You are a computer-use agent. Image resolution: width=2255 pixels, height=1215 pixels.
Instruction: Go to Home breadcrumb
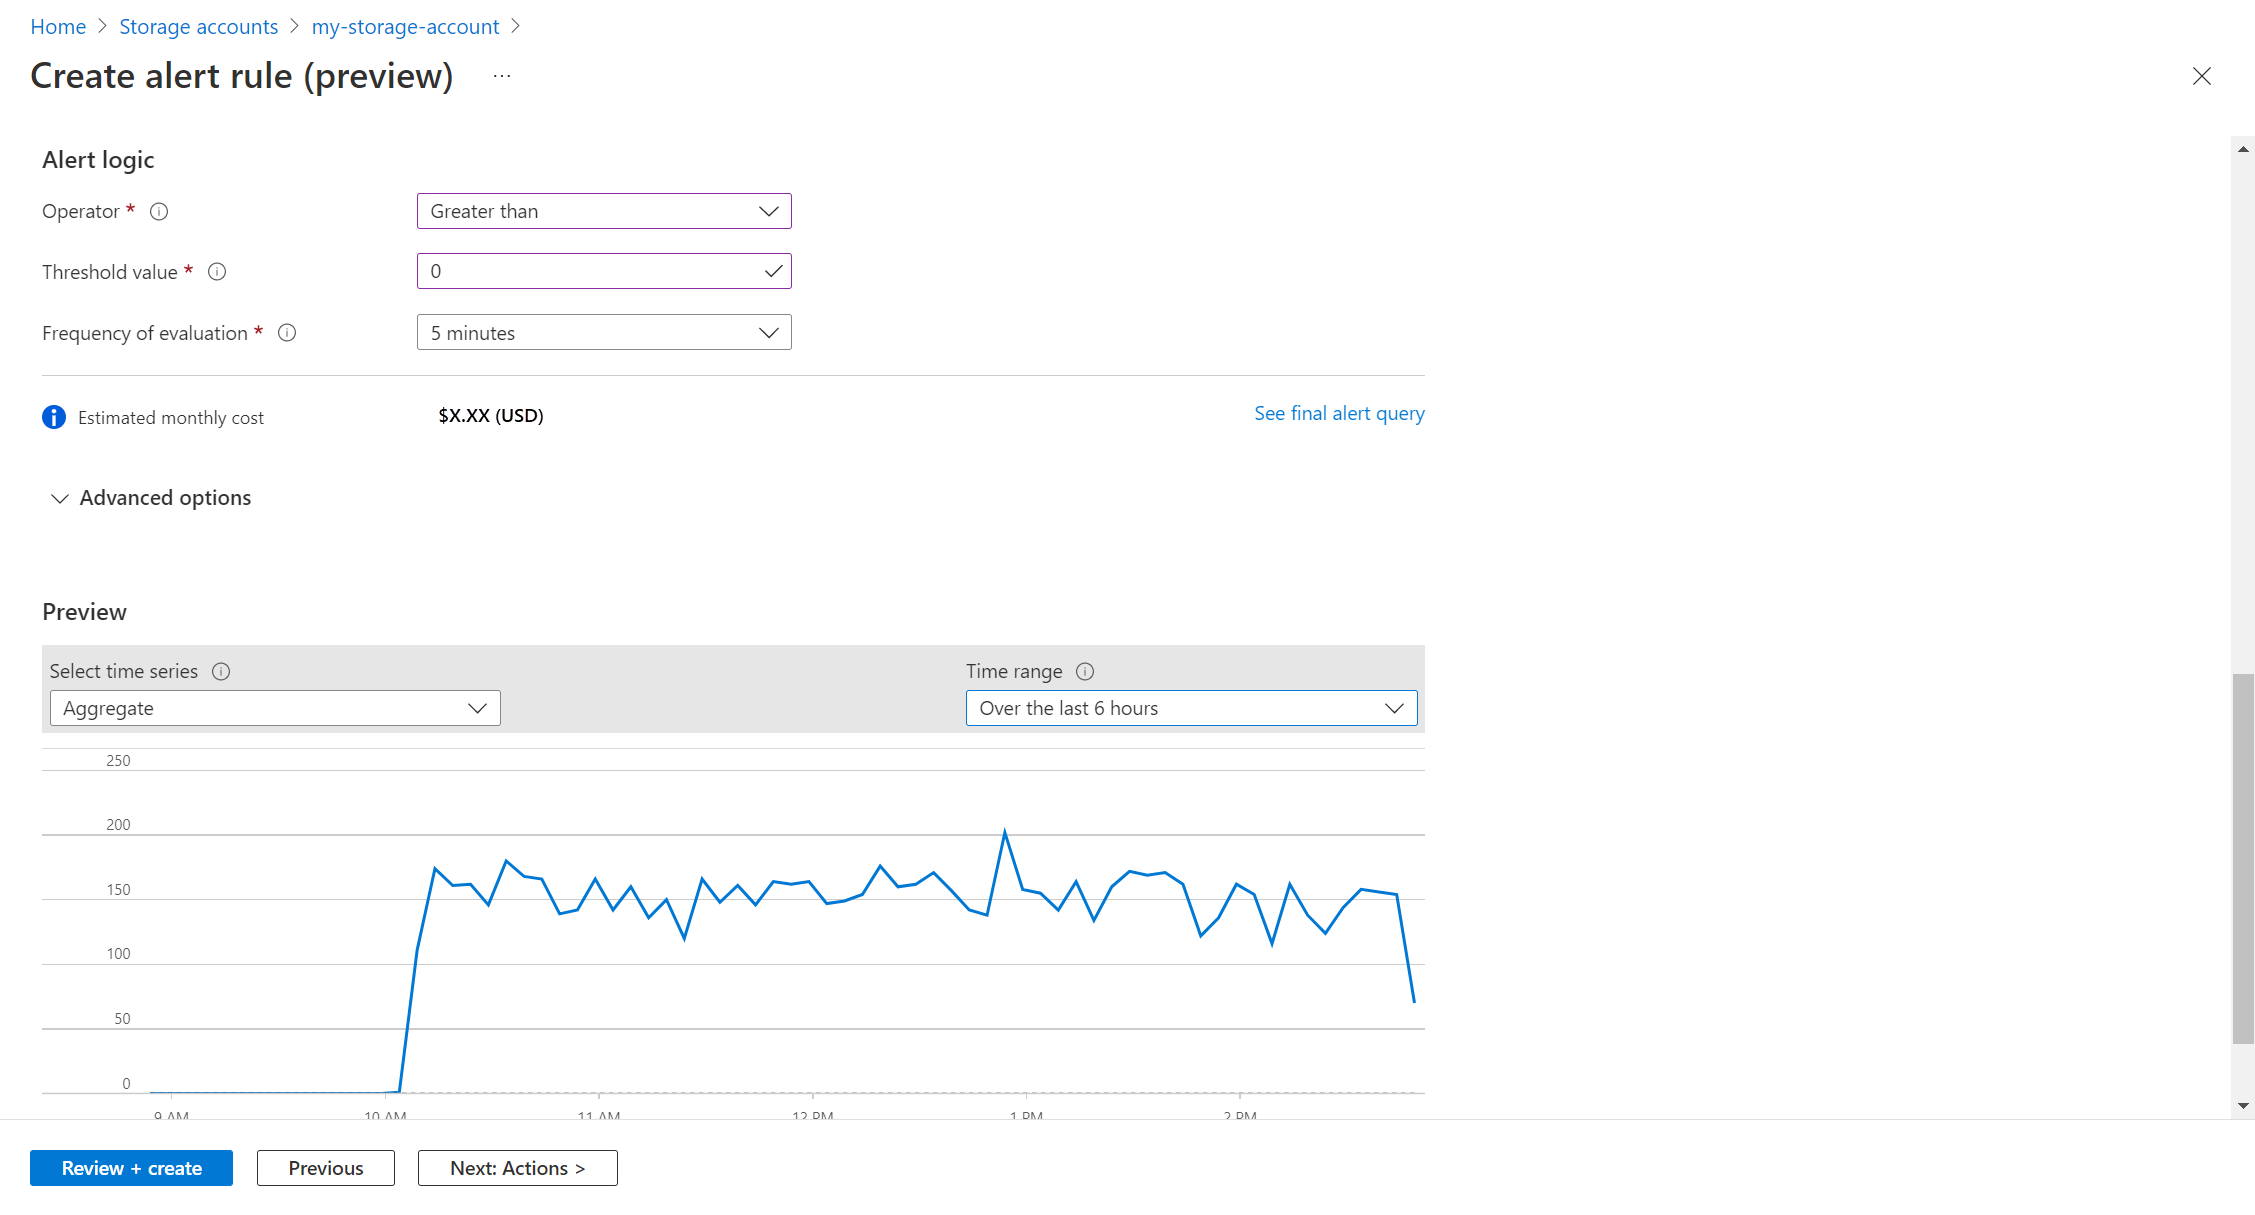pyautogui.click(x=58, y=27)
